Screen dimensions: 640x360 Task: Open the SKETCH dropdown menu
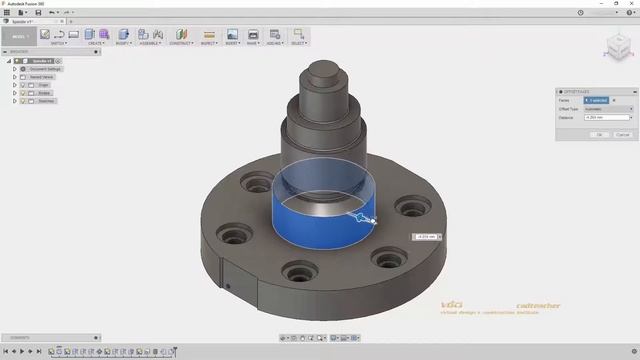pos(59,43)
